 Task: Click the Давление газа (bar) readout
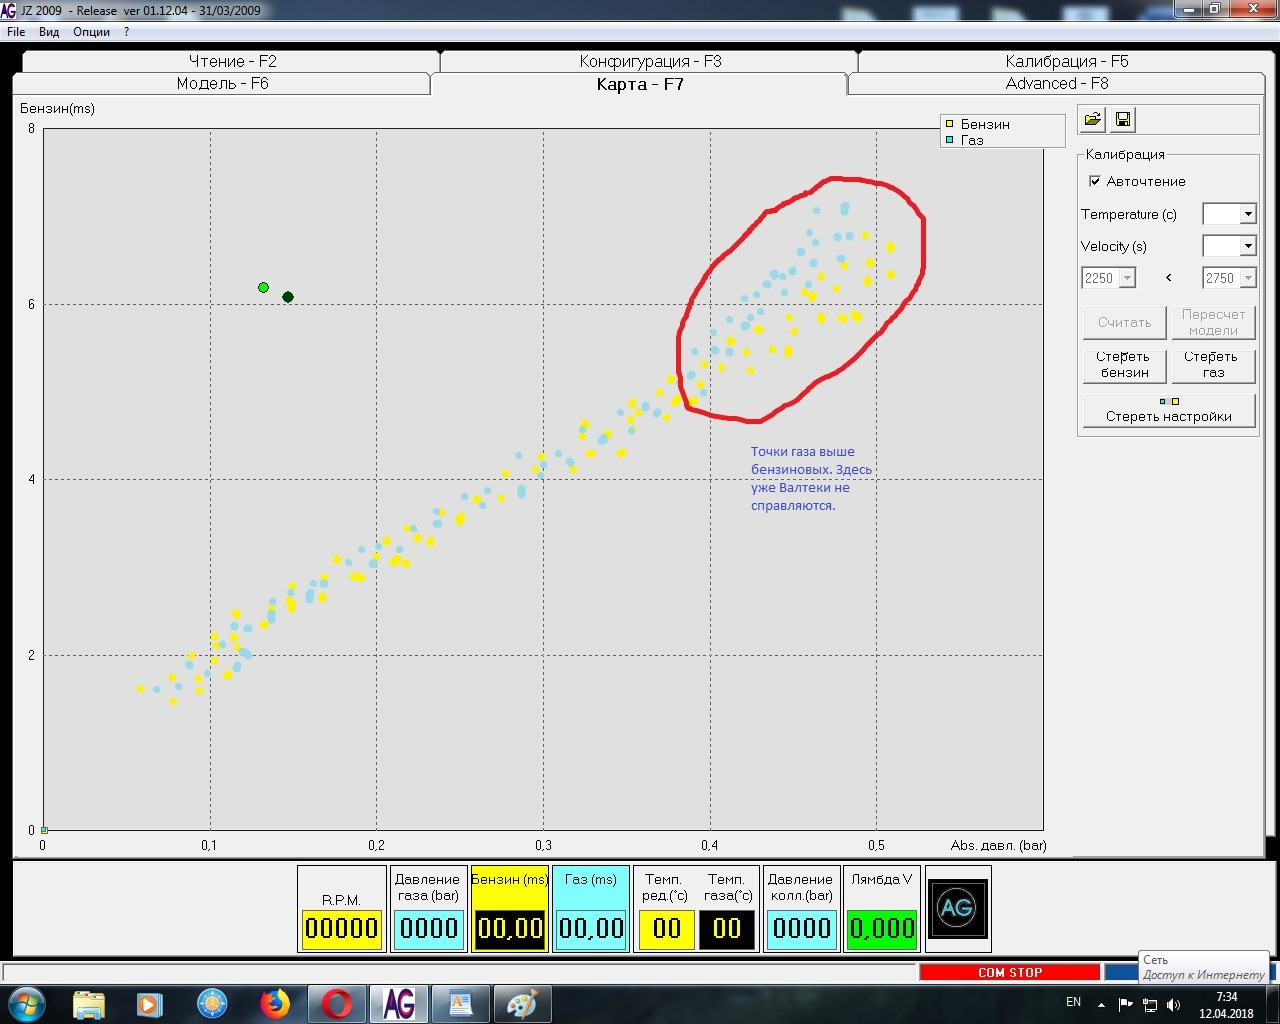click(428, 928)
